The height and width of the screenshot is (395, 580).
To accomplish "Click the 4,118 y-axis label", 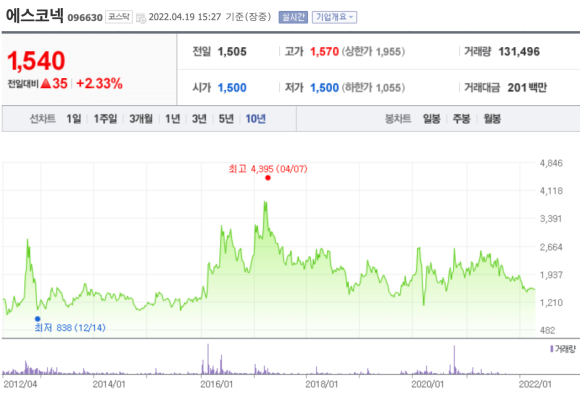I will [x=551, y=191].
